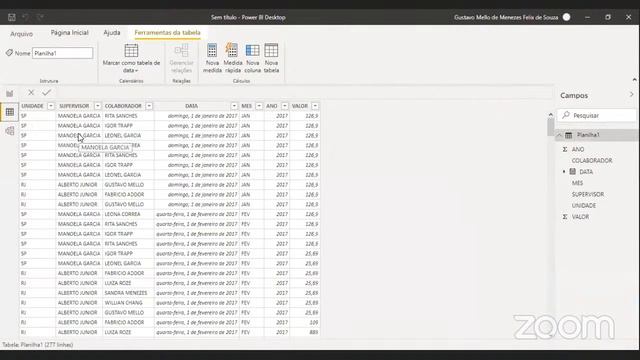The image size is (640, 360).
Task: Select MES field in Campos
Action: [577, 183]
